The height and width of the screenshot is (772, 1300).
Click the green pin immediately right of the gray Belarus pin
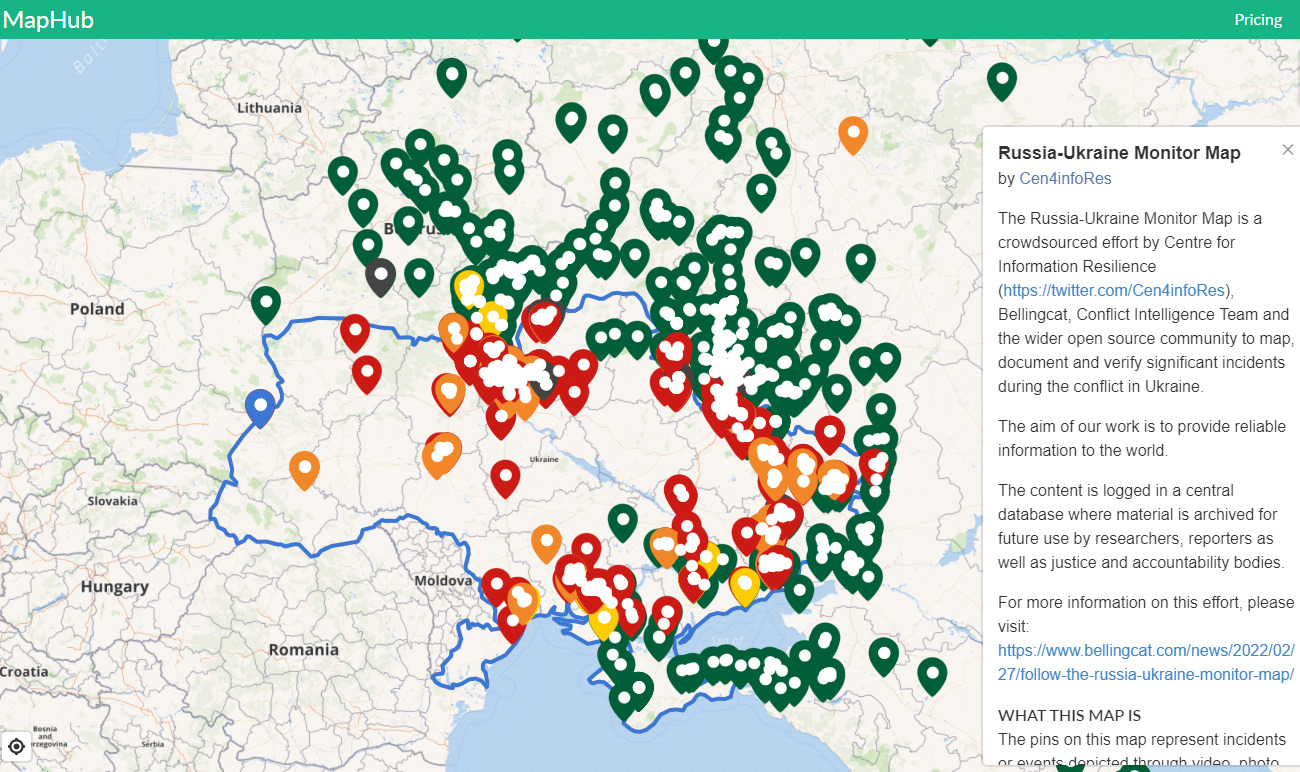pos(419,277)
